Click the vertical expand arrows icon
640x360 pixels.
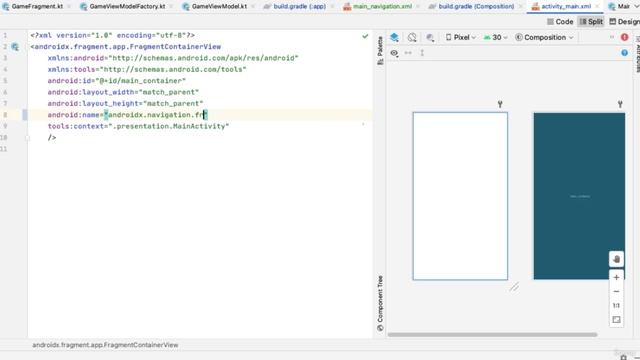pos(422,53)
